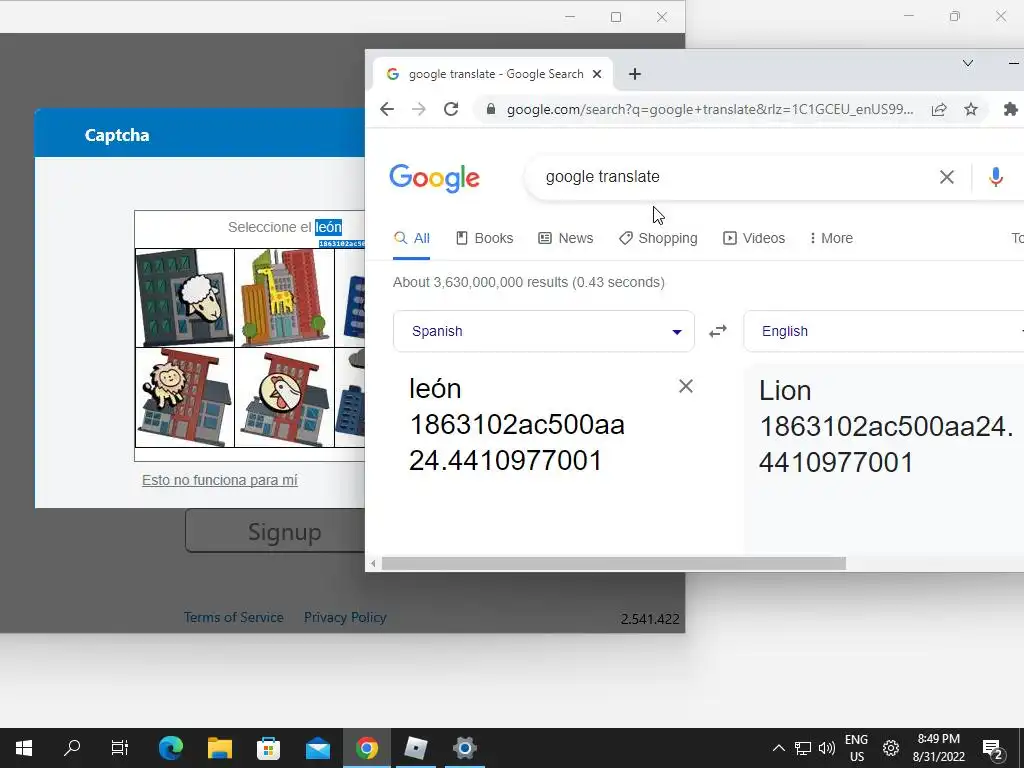Screen dimensions: 1024x768
Task: Switch to the Videos results tab
Action: (754, 238)
